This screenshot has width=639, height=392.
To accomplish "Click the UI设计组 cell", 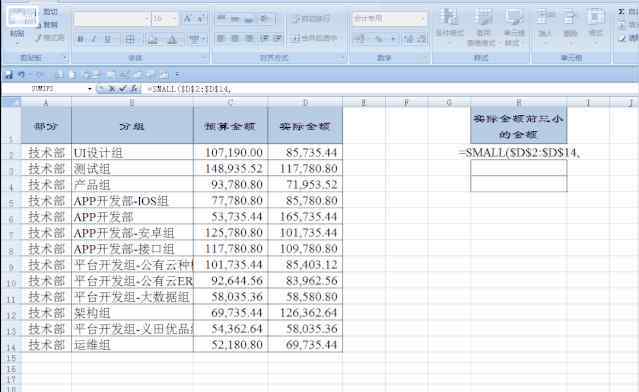I will point(132,153).
